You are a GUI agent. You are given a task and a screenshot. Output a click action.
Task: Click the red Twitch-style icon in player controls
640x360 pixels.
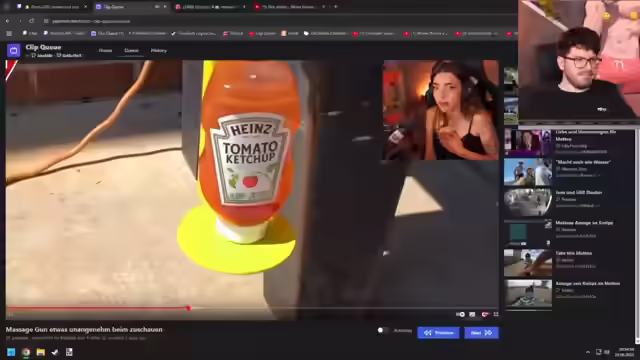pos(485,314)
